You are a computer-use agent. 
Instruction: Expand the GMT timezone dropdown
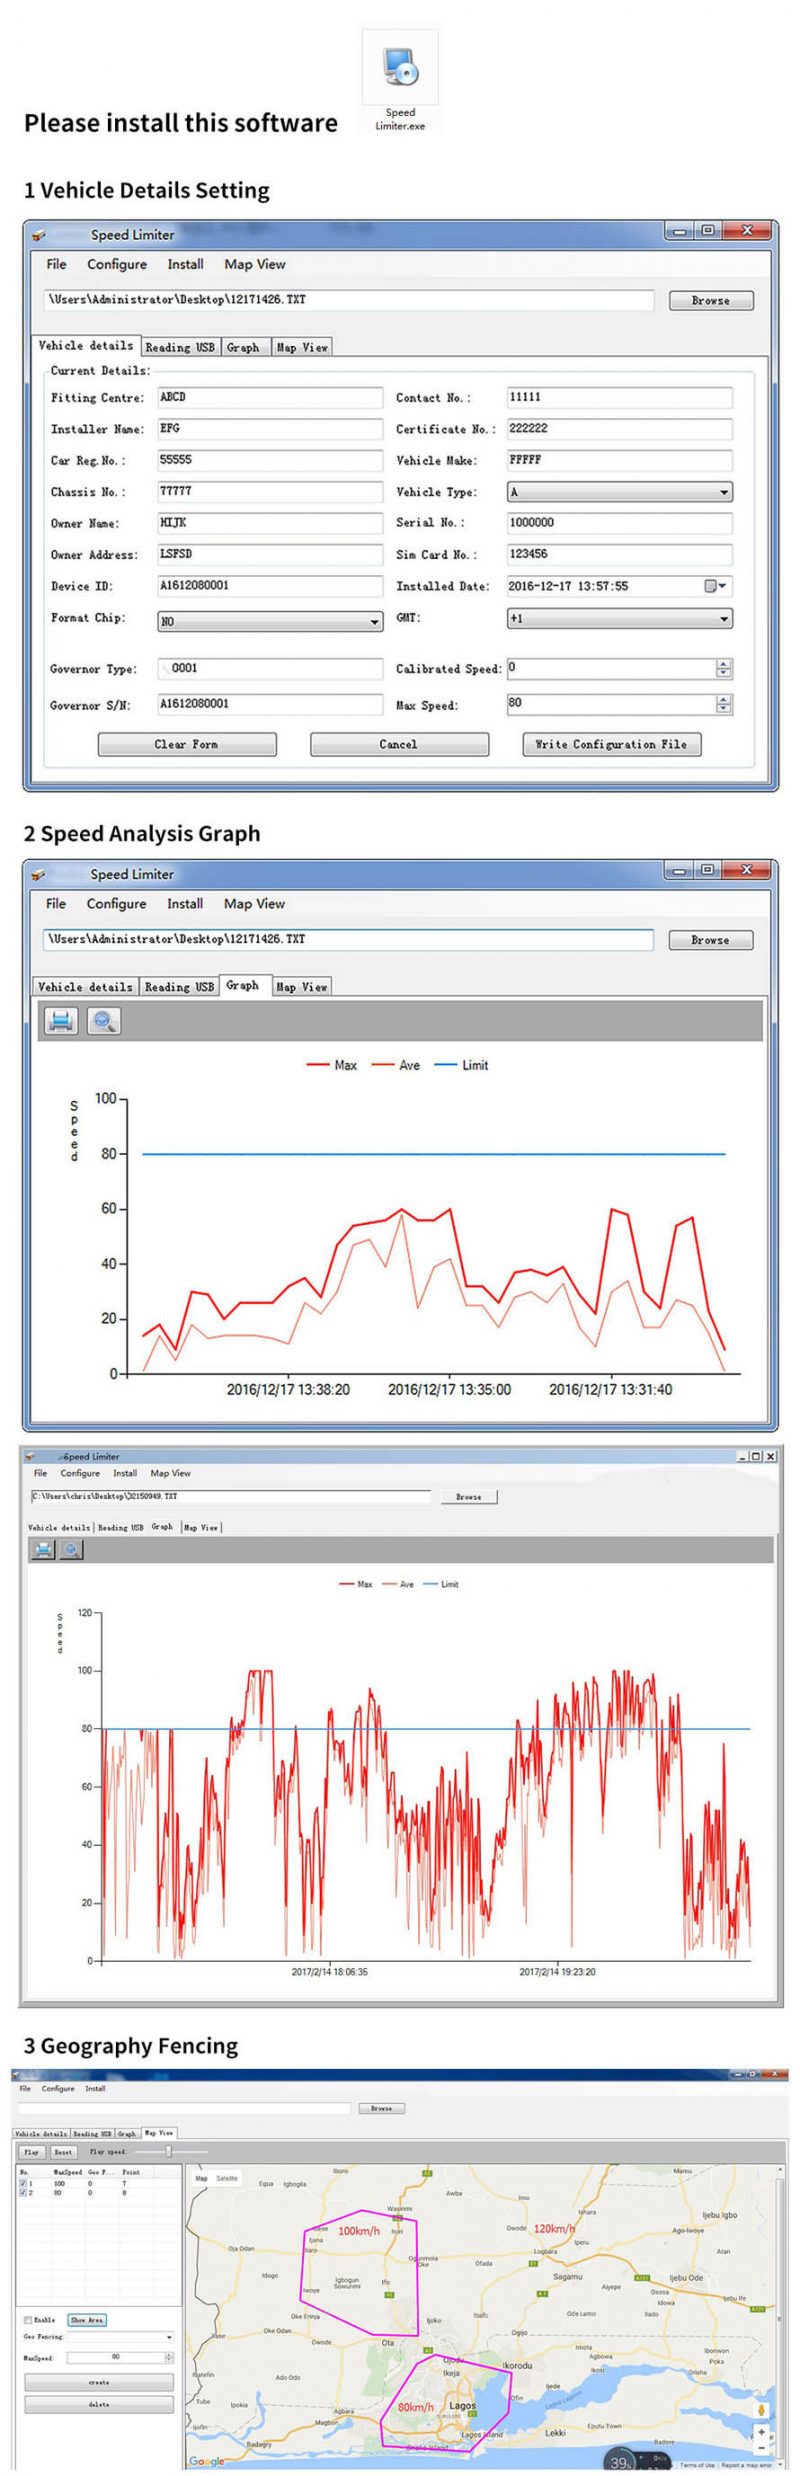723,619
